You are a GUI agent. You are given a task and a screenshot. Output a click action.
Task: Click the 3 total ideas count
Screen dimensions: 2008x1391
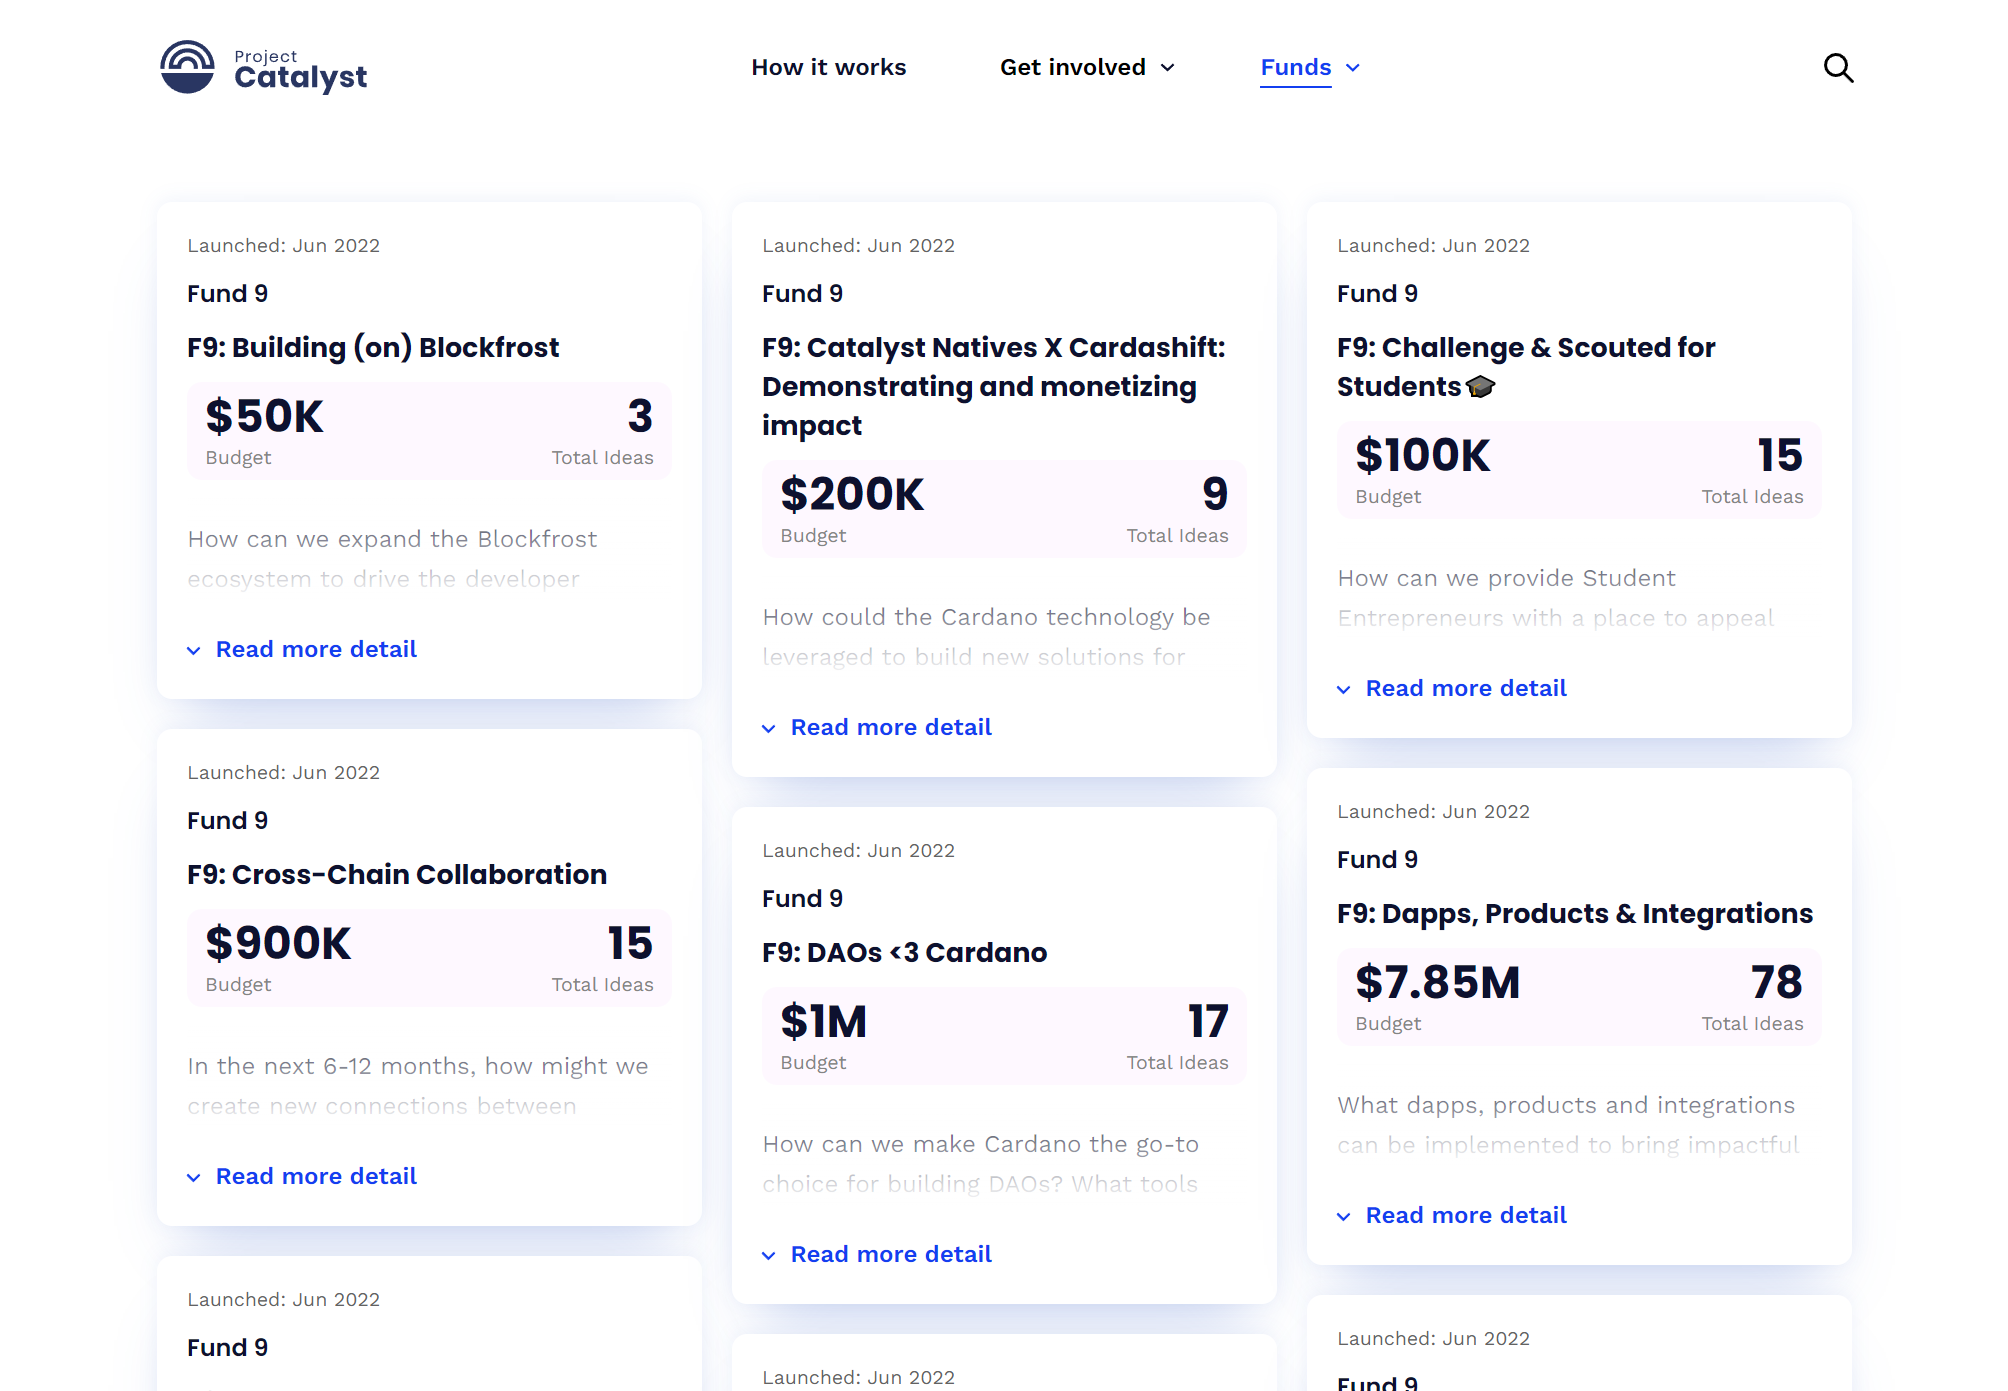point(640,416)
